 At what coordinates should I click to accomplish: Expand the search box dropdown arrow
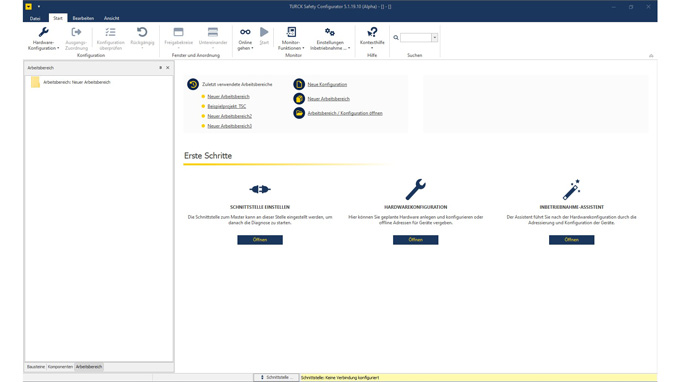[x=434, y=38]
